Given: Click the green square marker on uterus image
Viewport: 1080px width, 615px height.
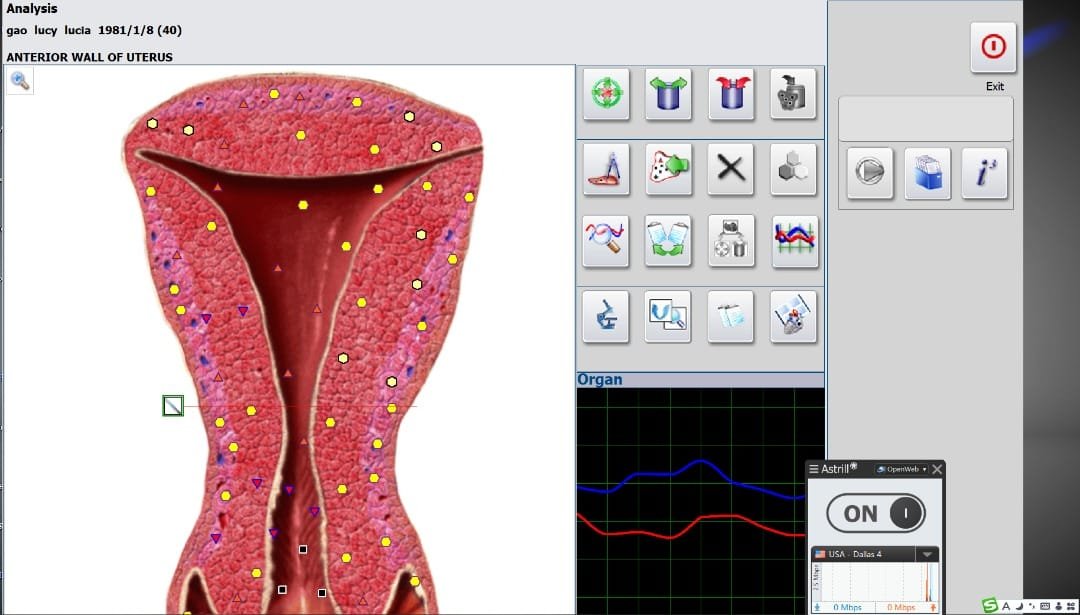Looking at the screenshot, I should [173, 405].
